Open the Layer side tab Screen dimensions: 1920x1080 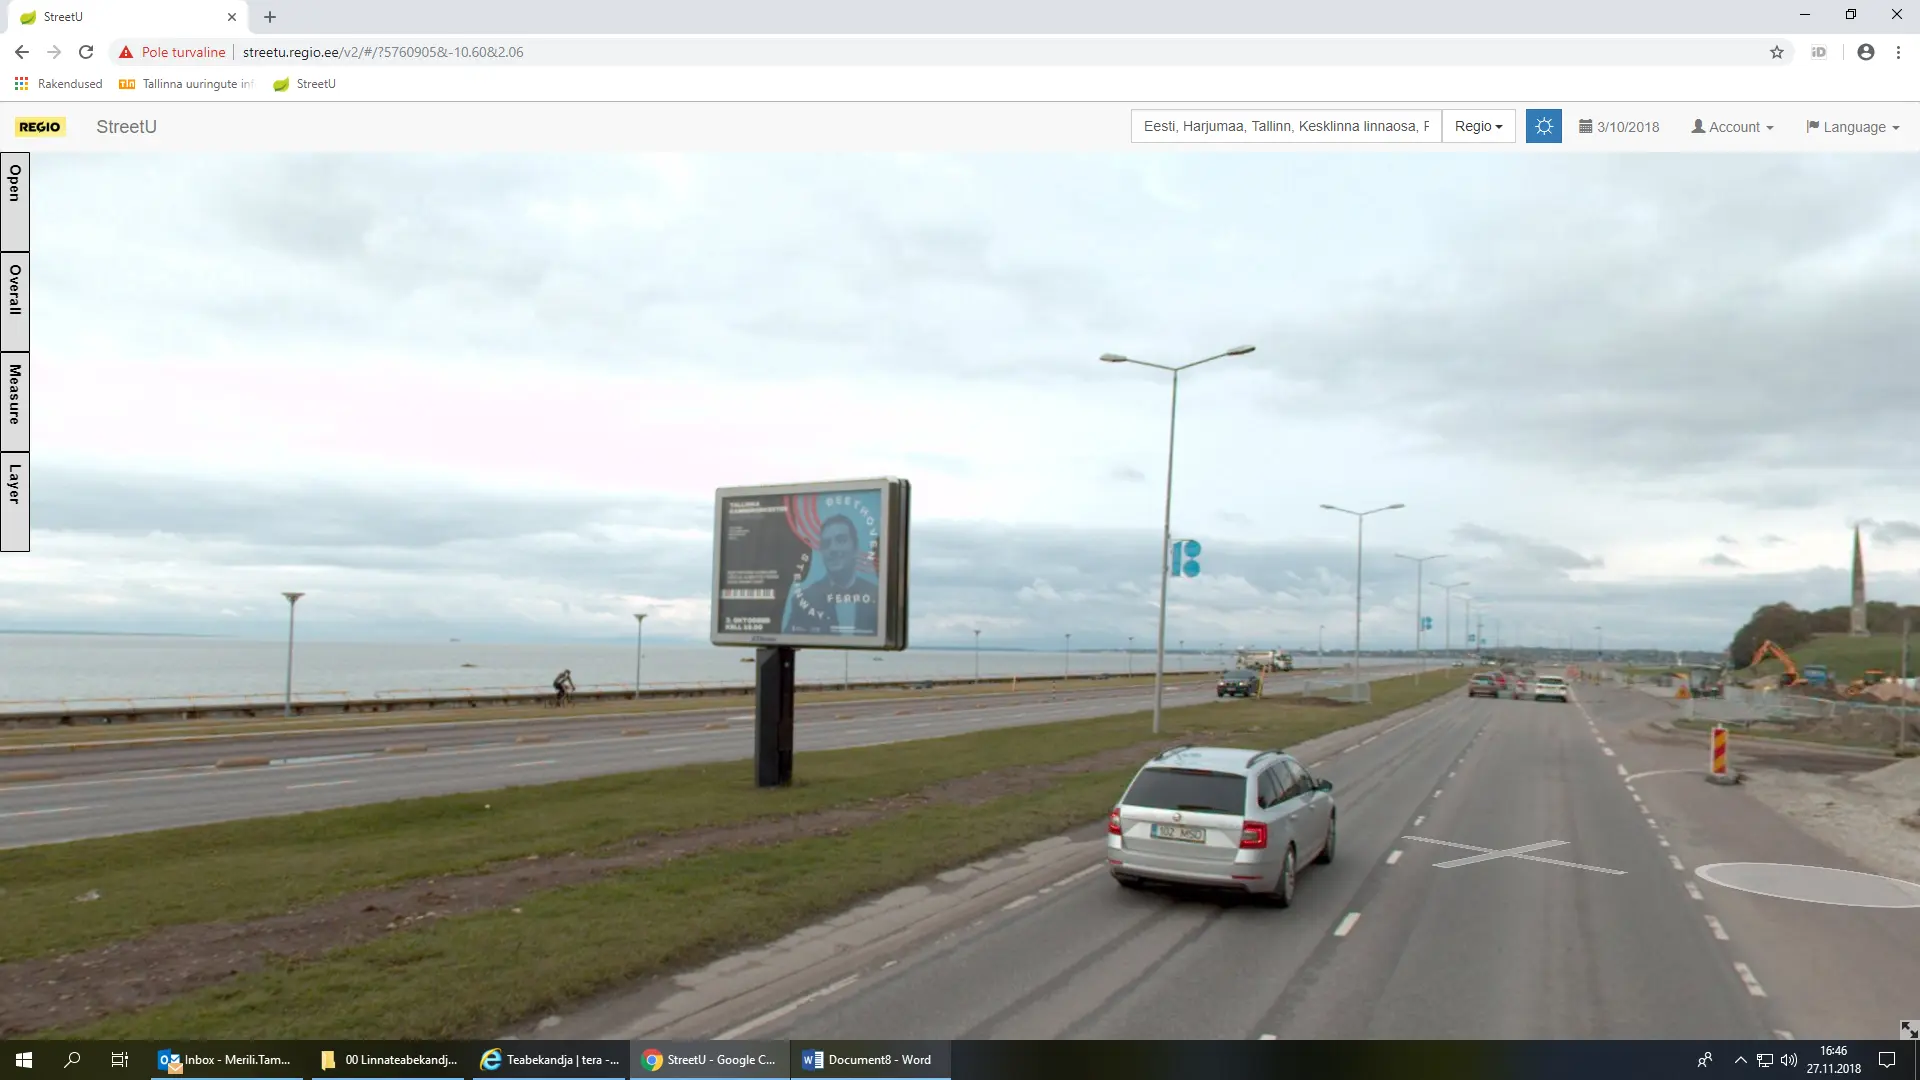[15, 500]
